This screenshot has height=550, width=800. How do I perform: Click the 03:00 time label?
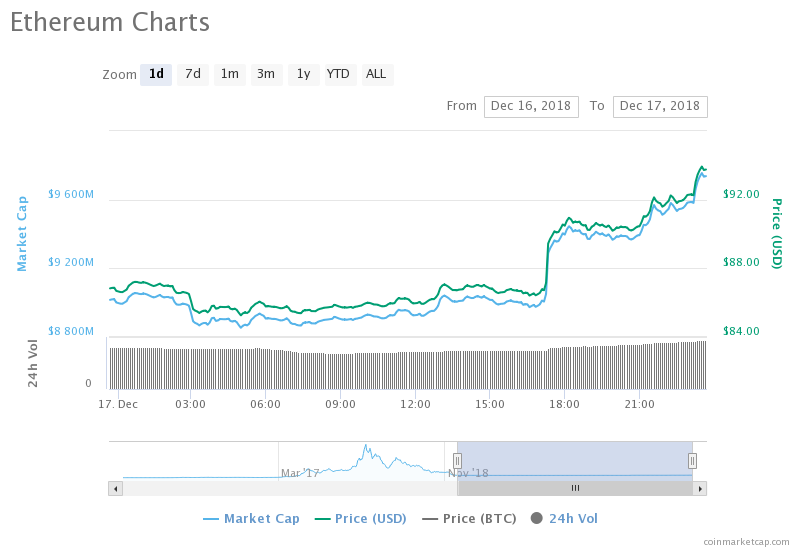pos(190,404)
